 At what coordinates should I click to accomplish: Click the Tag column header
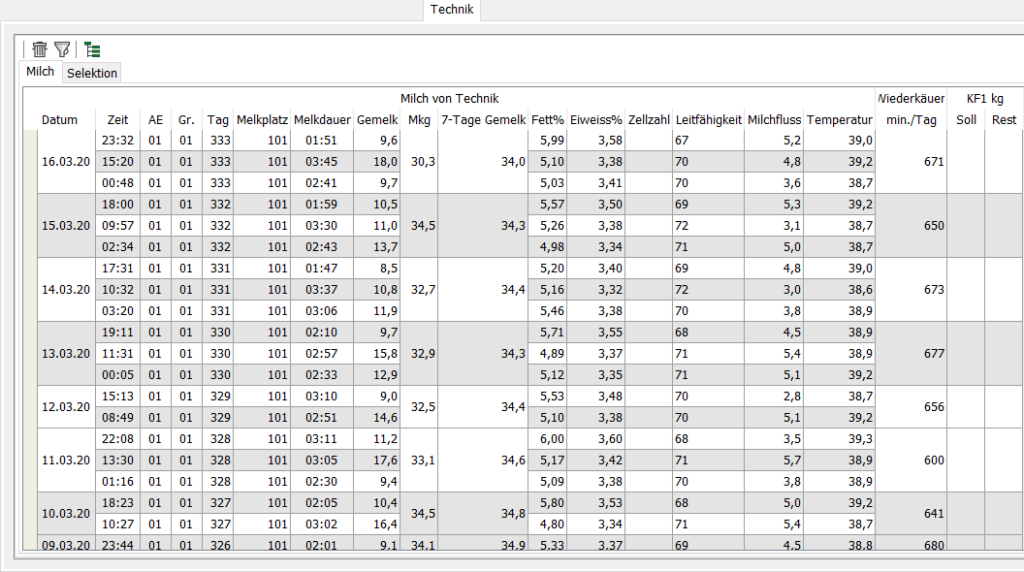tap(217, 120)
